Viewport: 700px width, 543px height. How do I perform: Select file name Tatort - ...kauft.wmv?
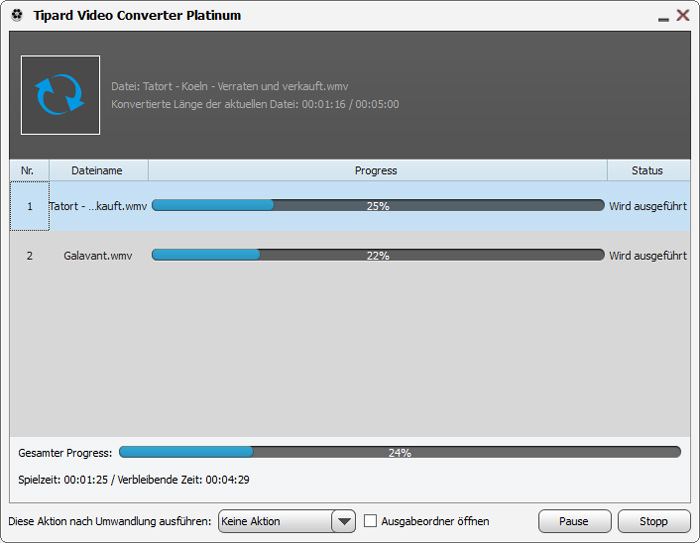click(x=98, y=206)
